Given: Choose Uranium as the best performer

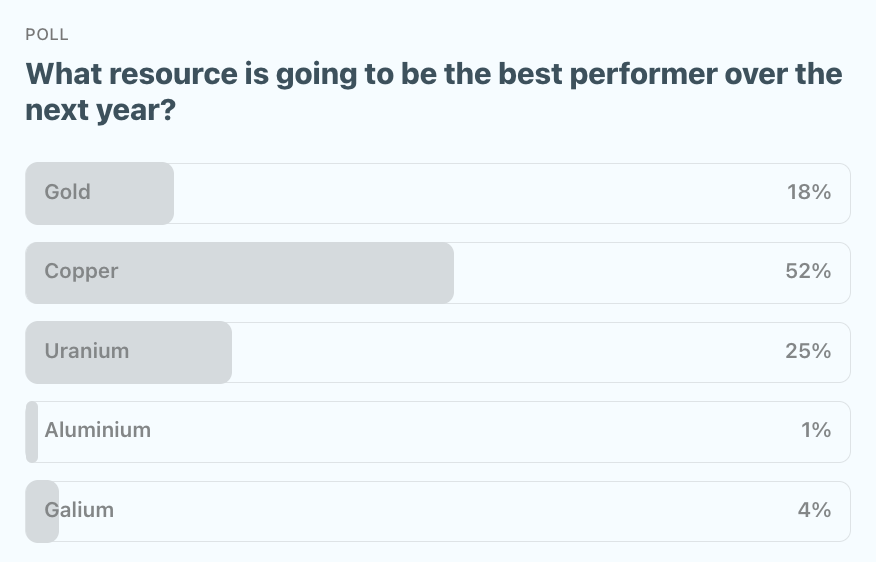Looking at the screenshot, I should [x=437, y=352].
